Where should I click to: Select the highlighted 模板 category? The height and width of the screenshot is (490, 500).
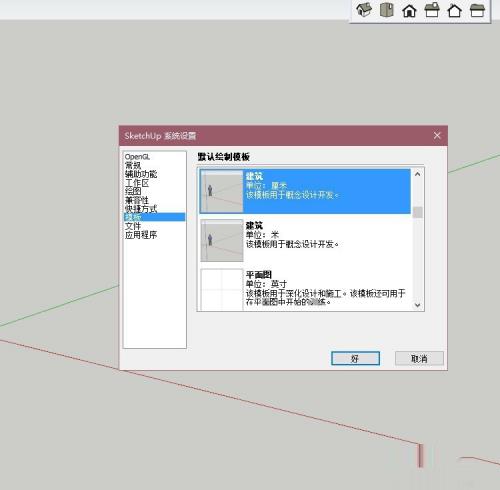pos(154,217)
